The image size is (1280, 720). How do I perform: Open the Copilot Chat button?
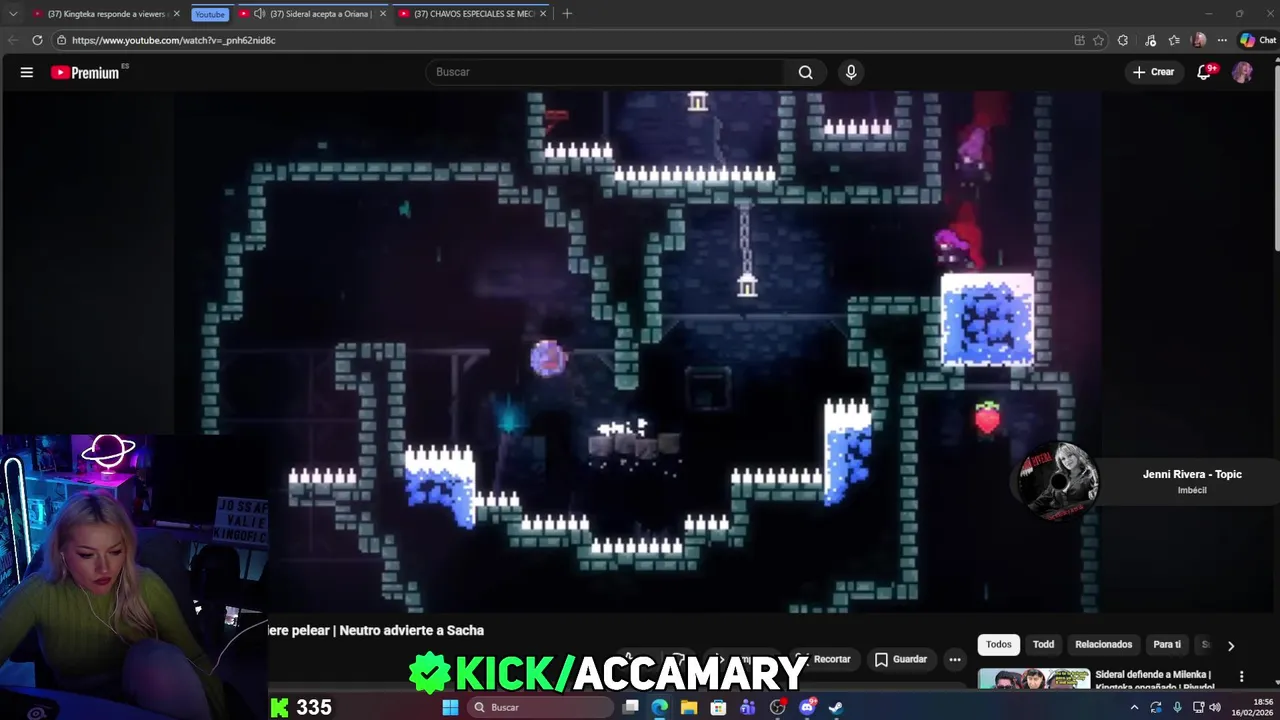(1257, 40)
